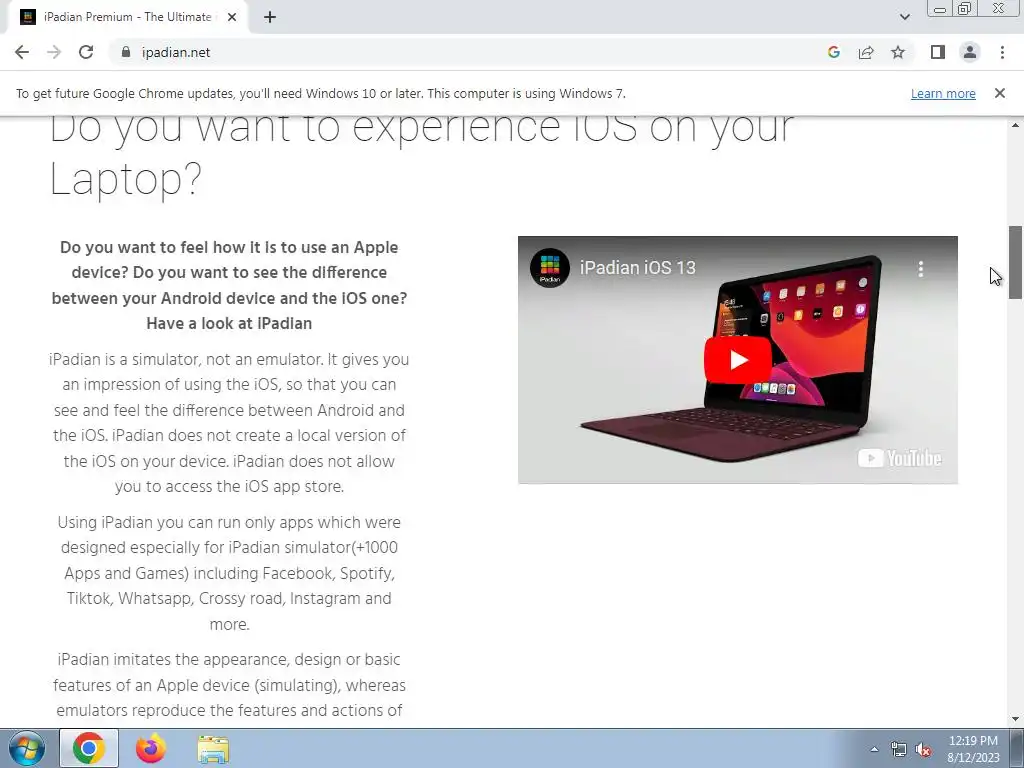Viewport: 1024px width, 768px height.
Task: Click the bold text 'Have a look at iPadian'
Action: (x=229, y=323)
